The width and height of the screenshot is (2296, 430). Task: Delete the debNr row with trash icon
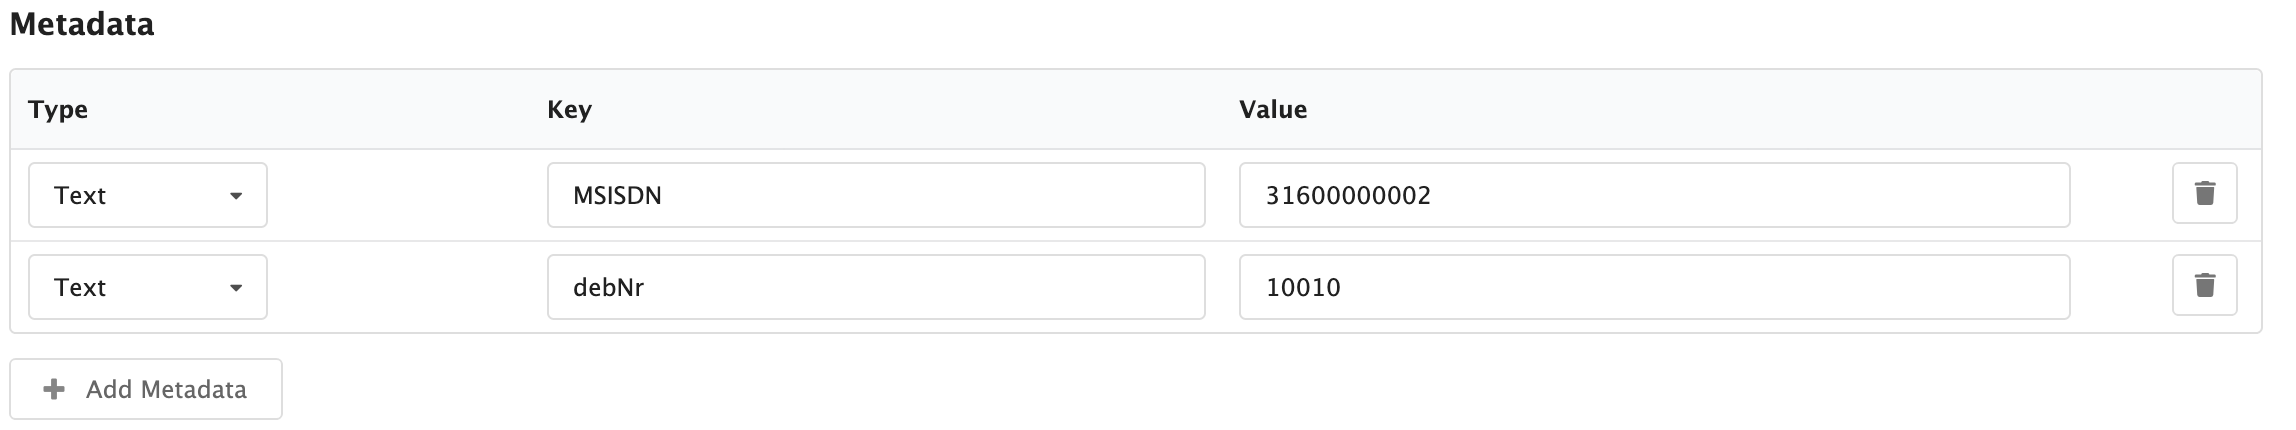(2204, 286)
